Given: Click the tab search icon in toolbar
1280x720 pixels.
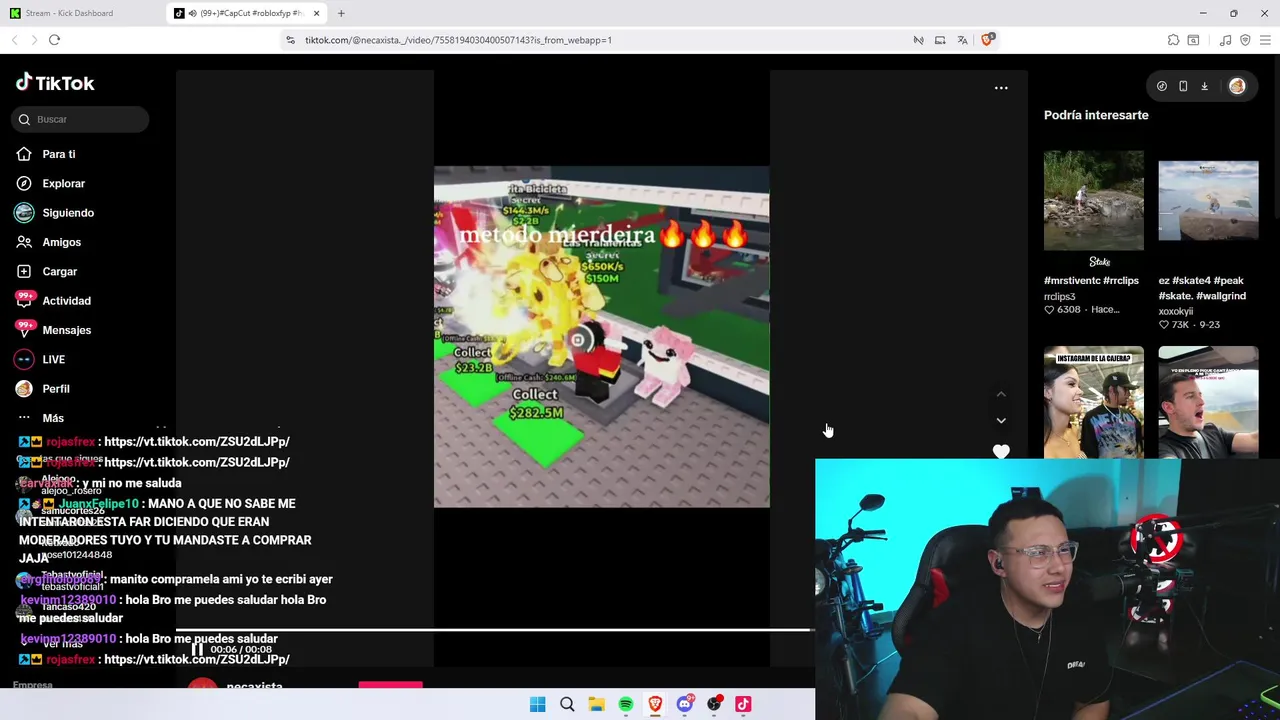Looking at the screenshot, I should click(1193, 40).
